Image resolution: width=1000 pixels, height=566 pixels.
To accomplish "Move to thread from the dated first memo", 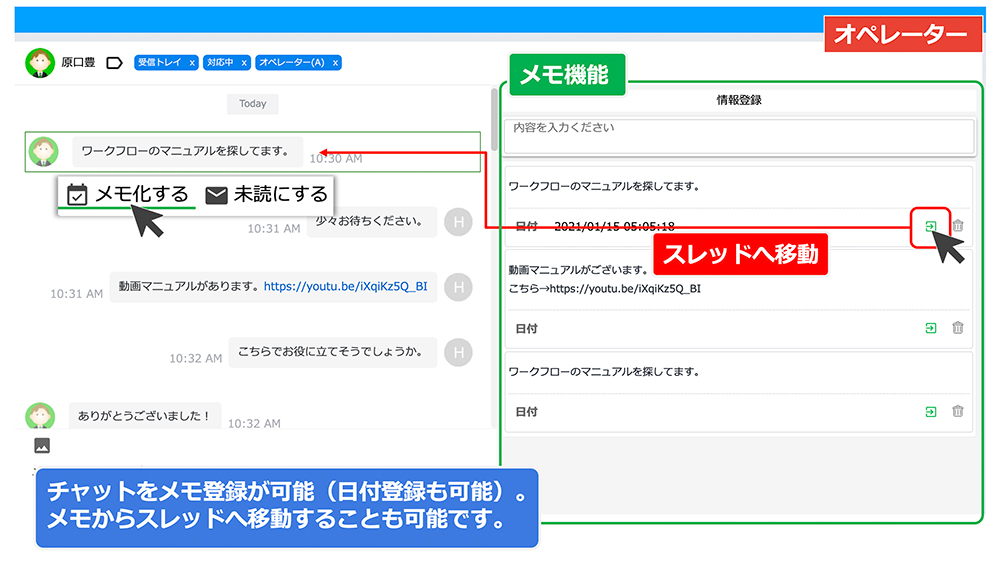I will tap(930, 226).
